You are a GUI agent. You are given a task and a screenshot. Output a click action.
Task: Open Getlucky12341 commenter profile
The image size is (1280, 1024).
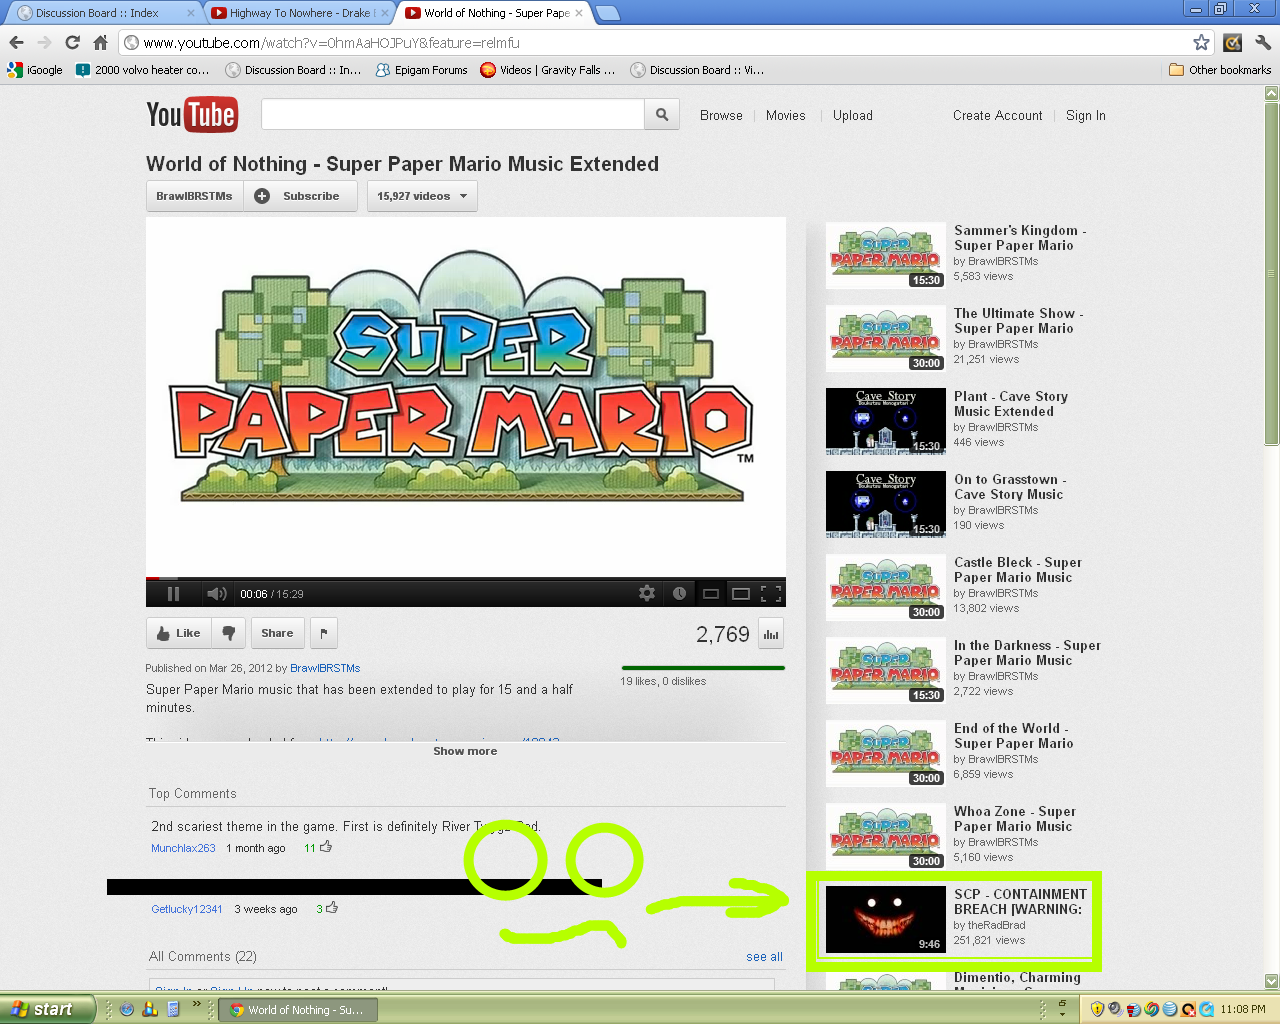pos(187,909)
